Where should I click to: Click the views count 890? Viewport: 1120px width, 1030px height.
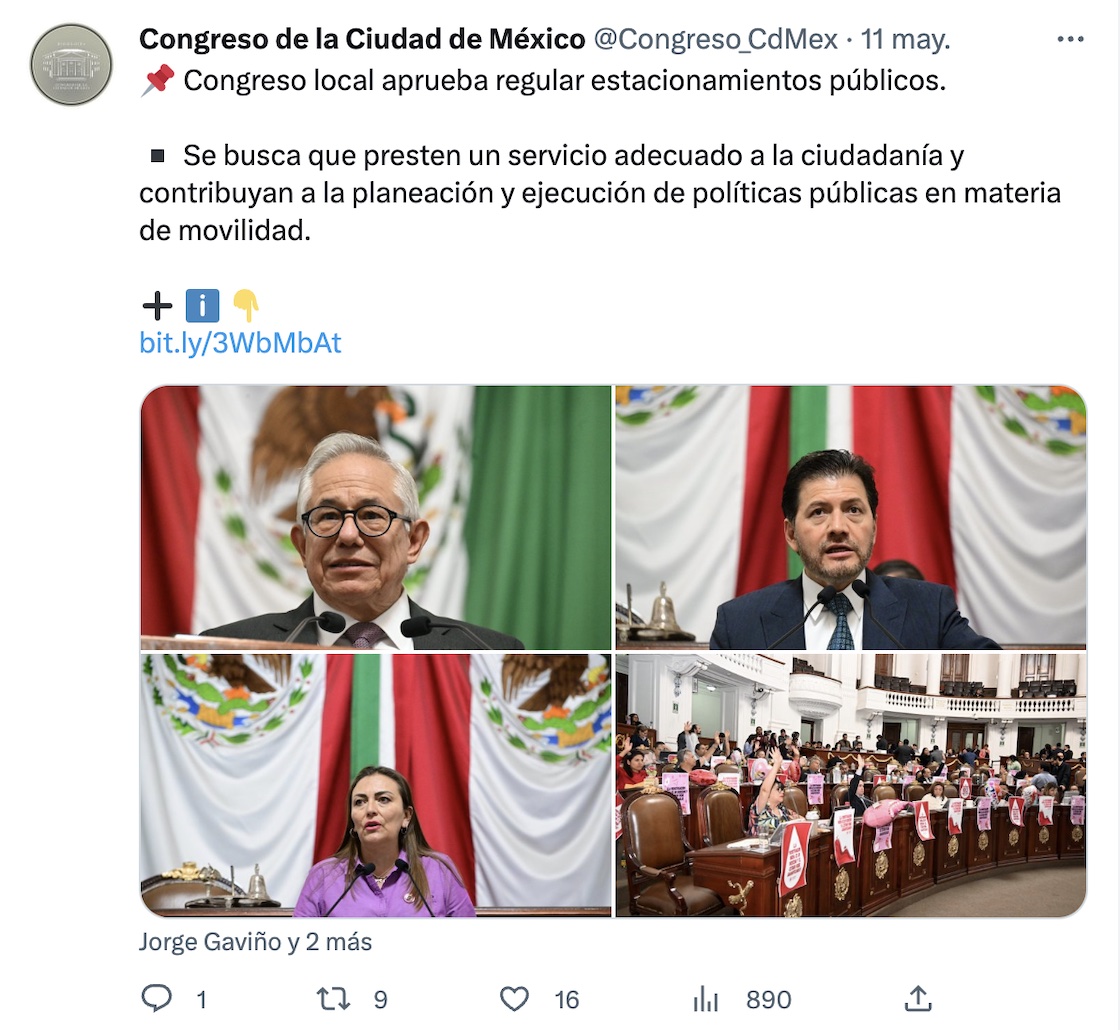[x=769, y=999]
